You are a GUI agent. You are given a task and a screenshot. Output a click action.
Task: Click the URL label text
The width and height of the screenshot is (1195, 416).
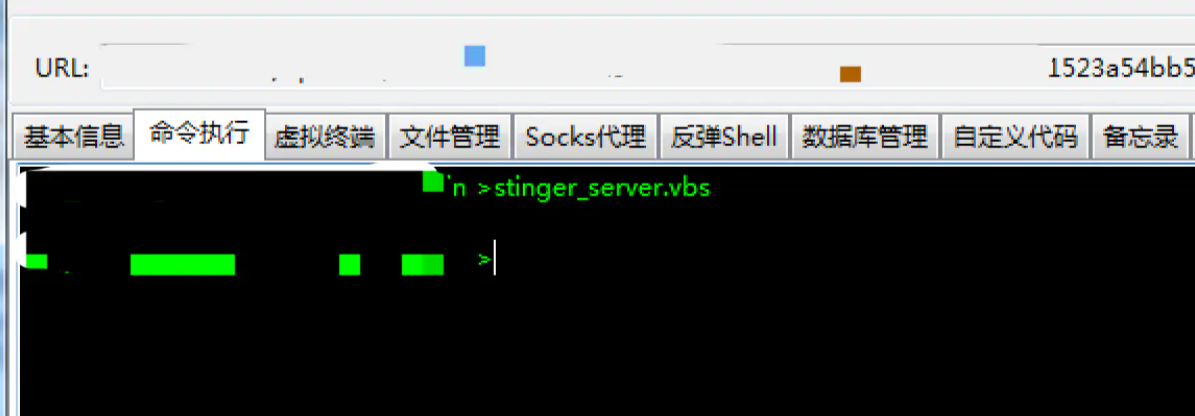pos(62,69)
